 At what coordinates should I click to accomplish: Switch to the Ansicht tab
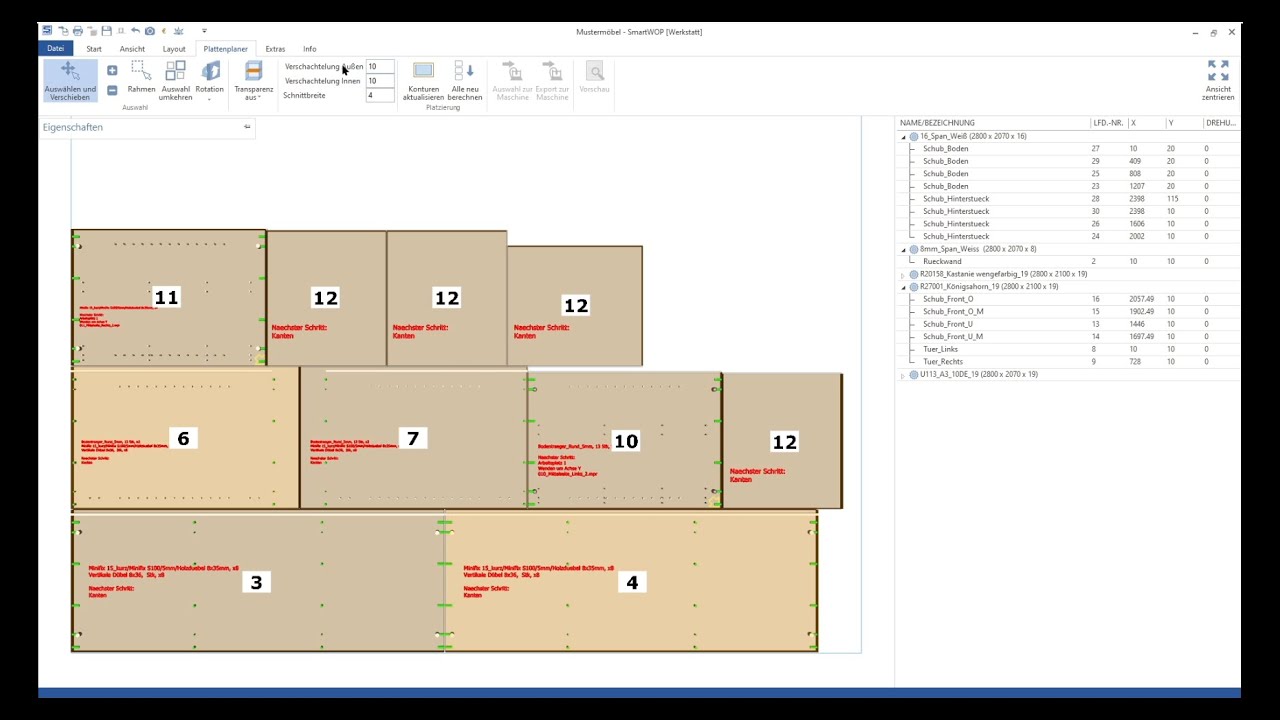pyautogui.click(x=132, y=49)
